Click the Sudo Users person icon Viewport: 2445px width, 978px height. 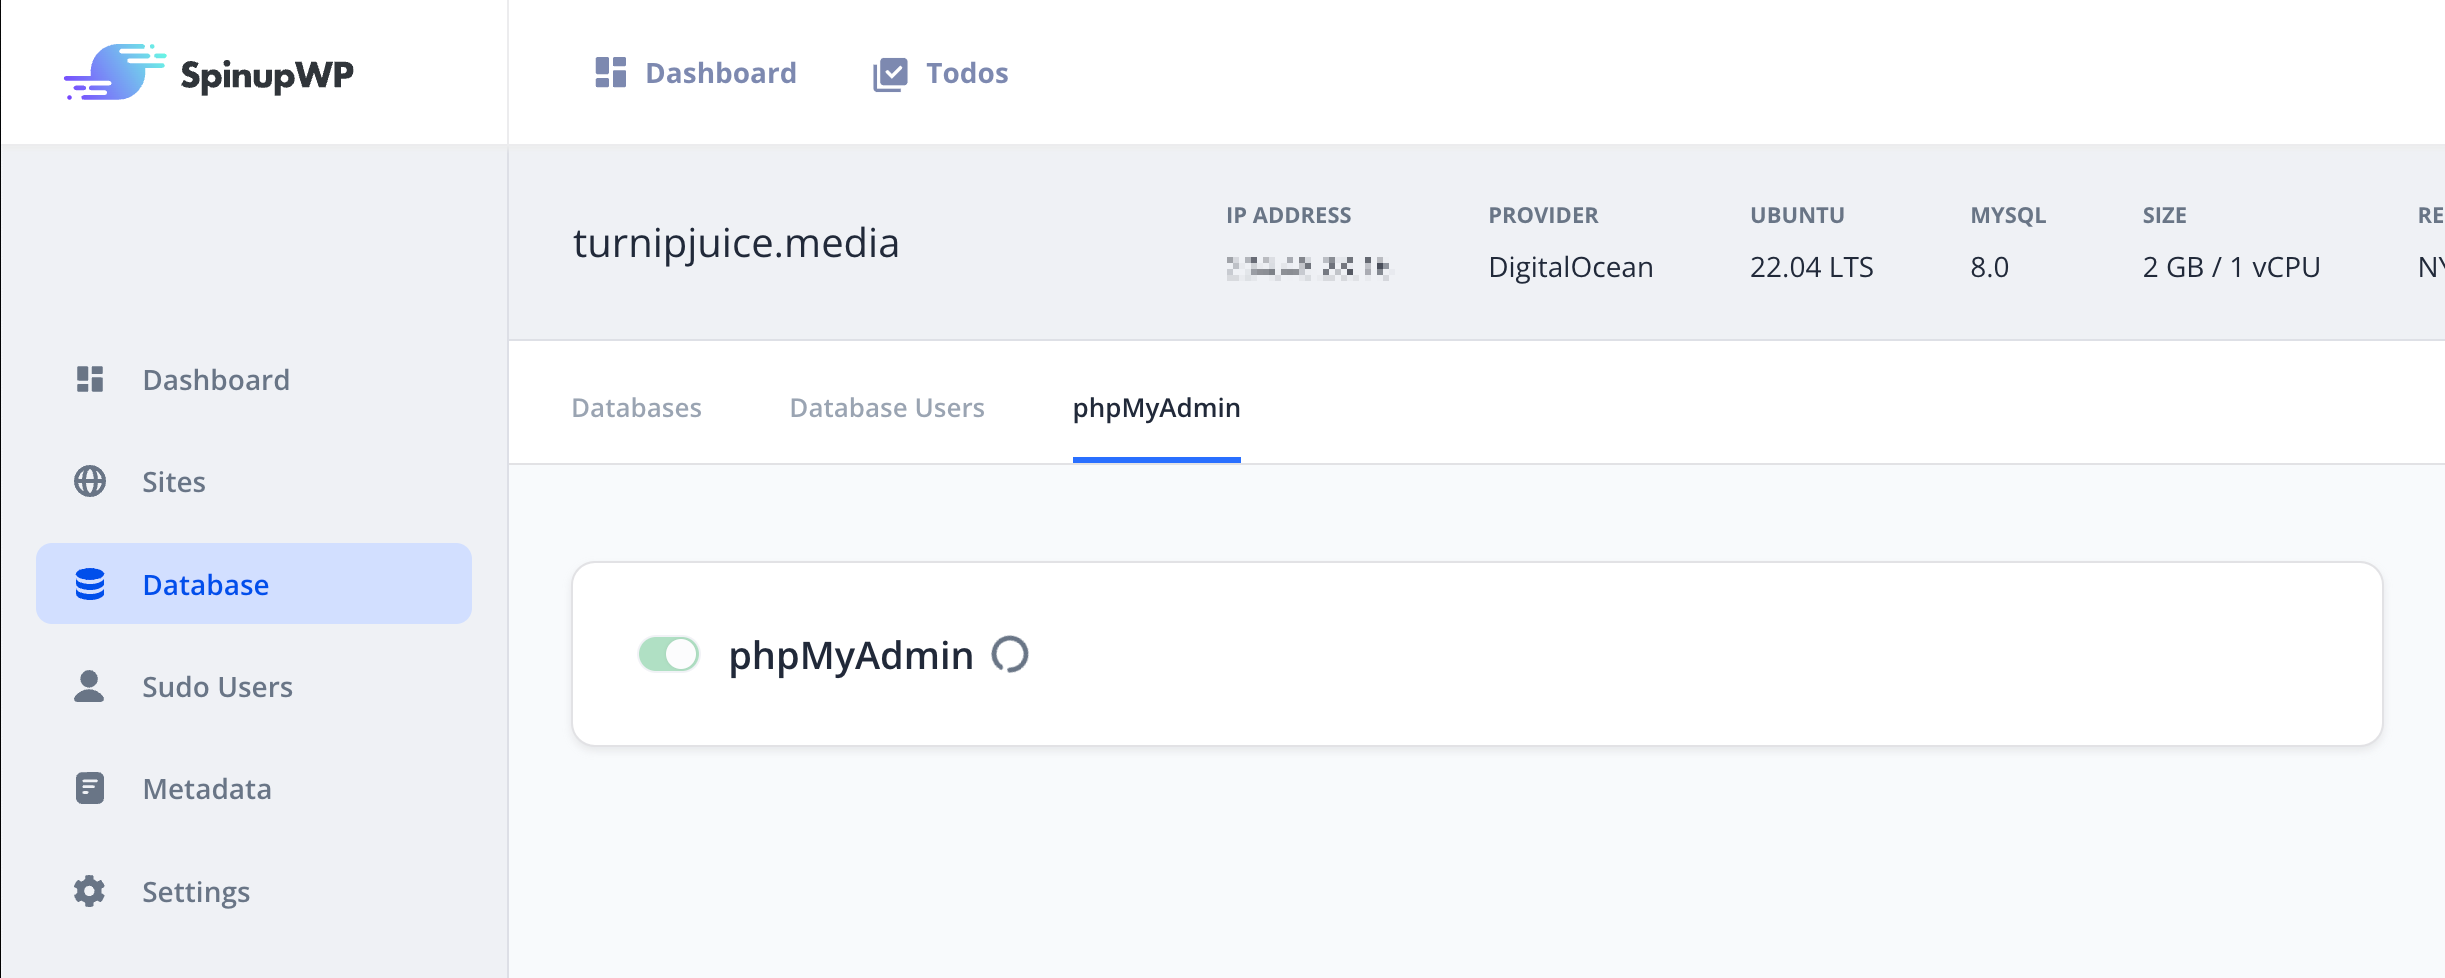pyautogui.click(x=90, y=686)
